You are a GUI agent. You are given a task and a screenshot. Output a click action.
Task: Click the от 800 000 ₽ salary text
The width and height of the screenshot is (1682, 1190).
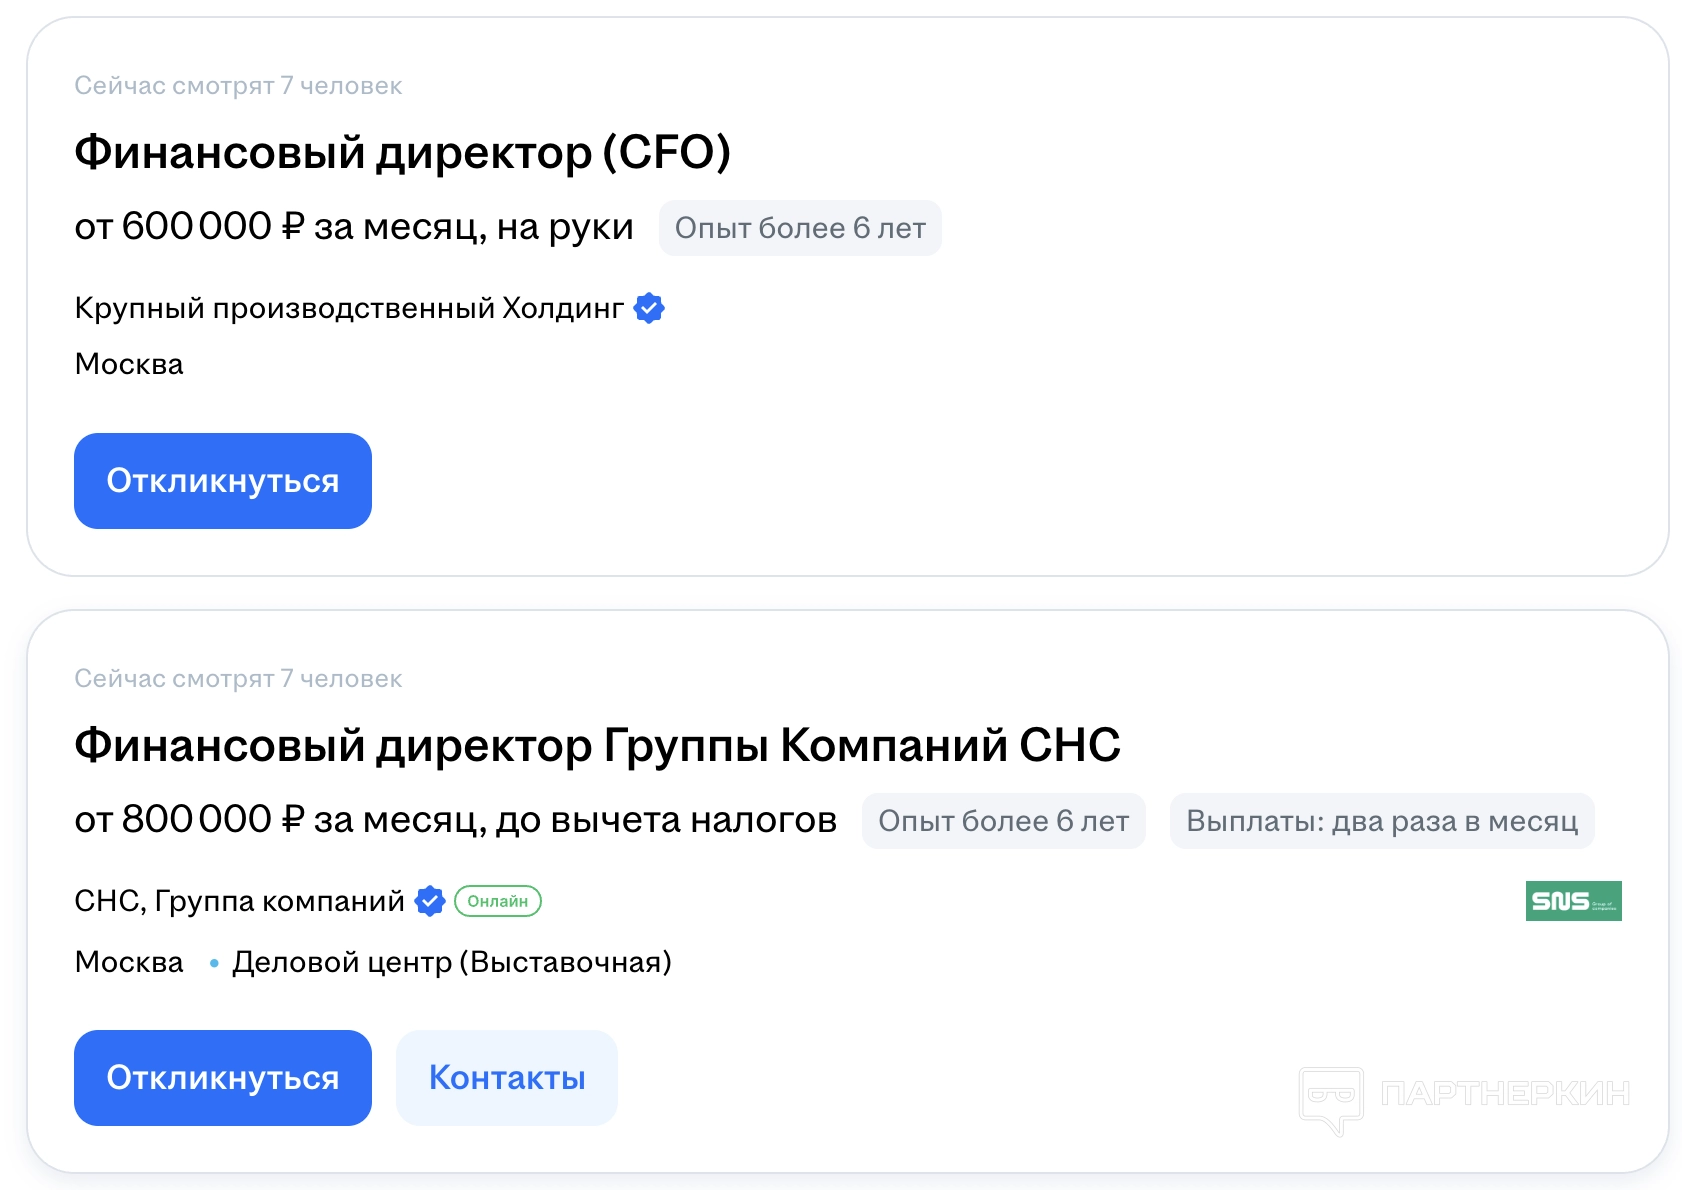coord(455,820)
